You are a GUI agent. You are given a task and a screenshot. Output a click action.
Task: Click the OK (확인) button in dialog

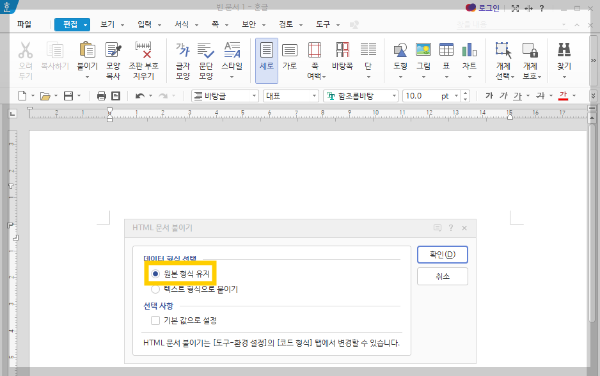tap(442, 255)
